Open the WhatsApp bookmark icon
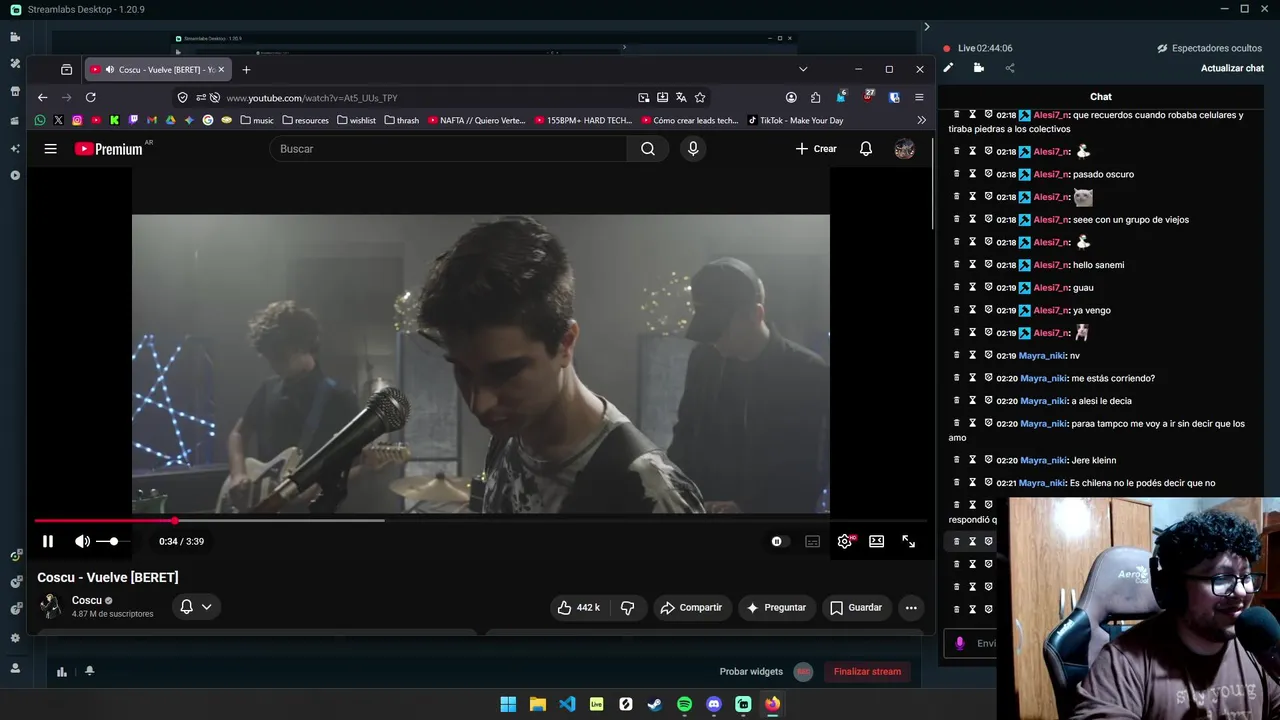 pos(40,120)
